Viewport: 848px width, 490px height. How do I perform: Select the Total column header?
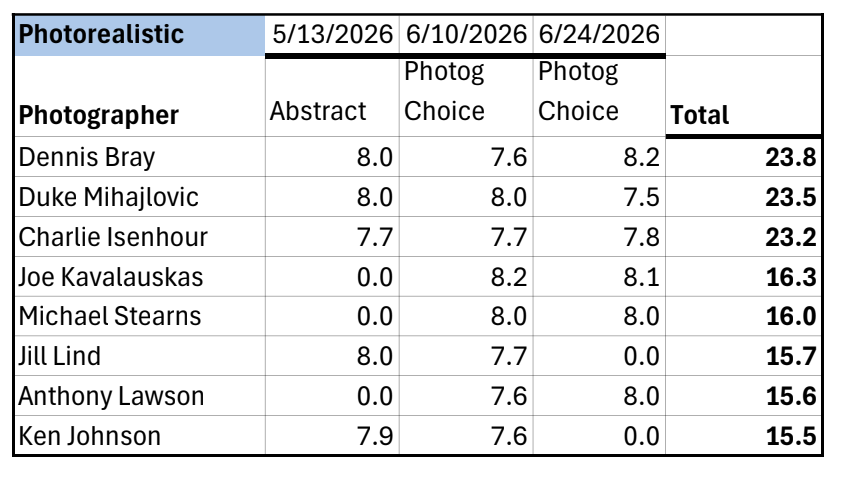(744, 96)
